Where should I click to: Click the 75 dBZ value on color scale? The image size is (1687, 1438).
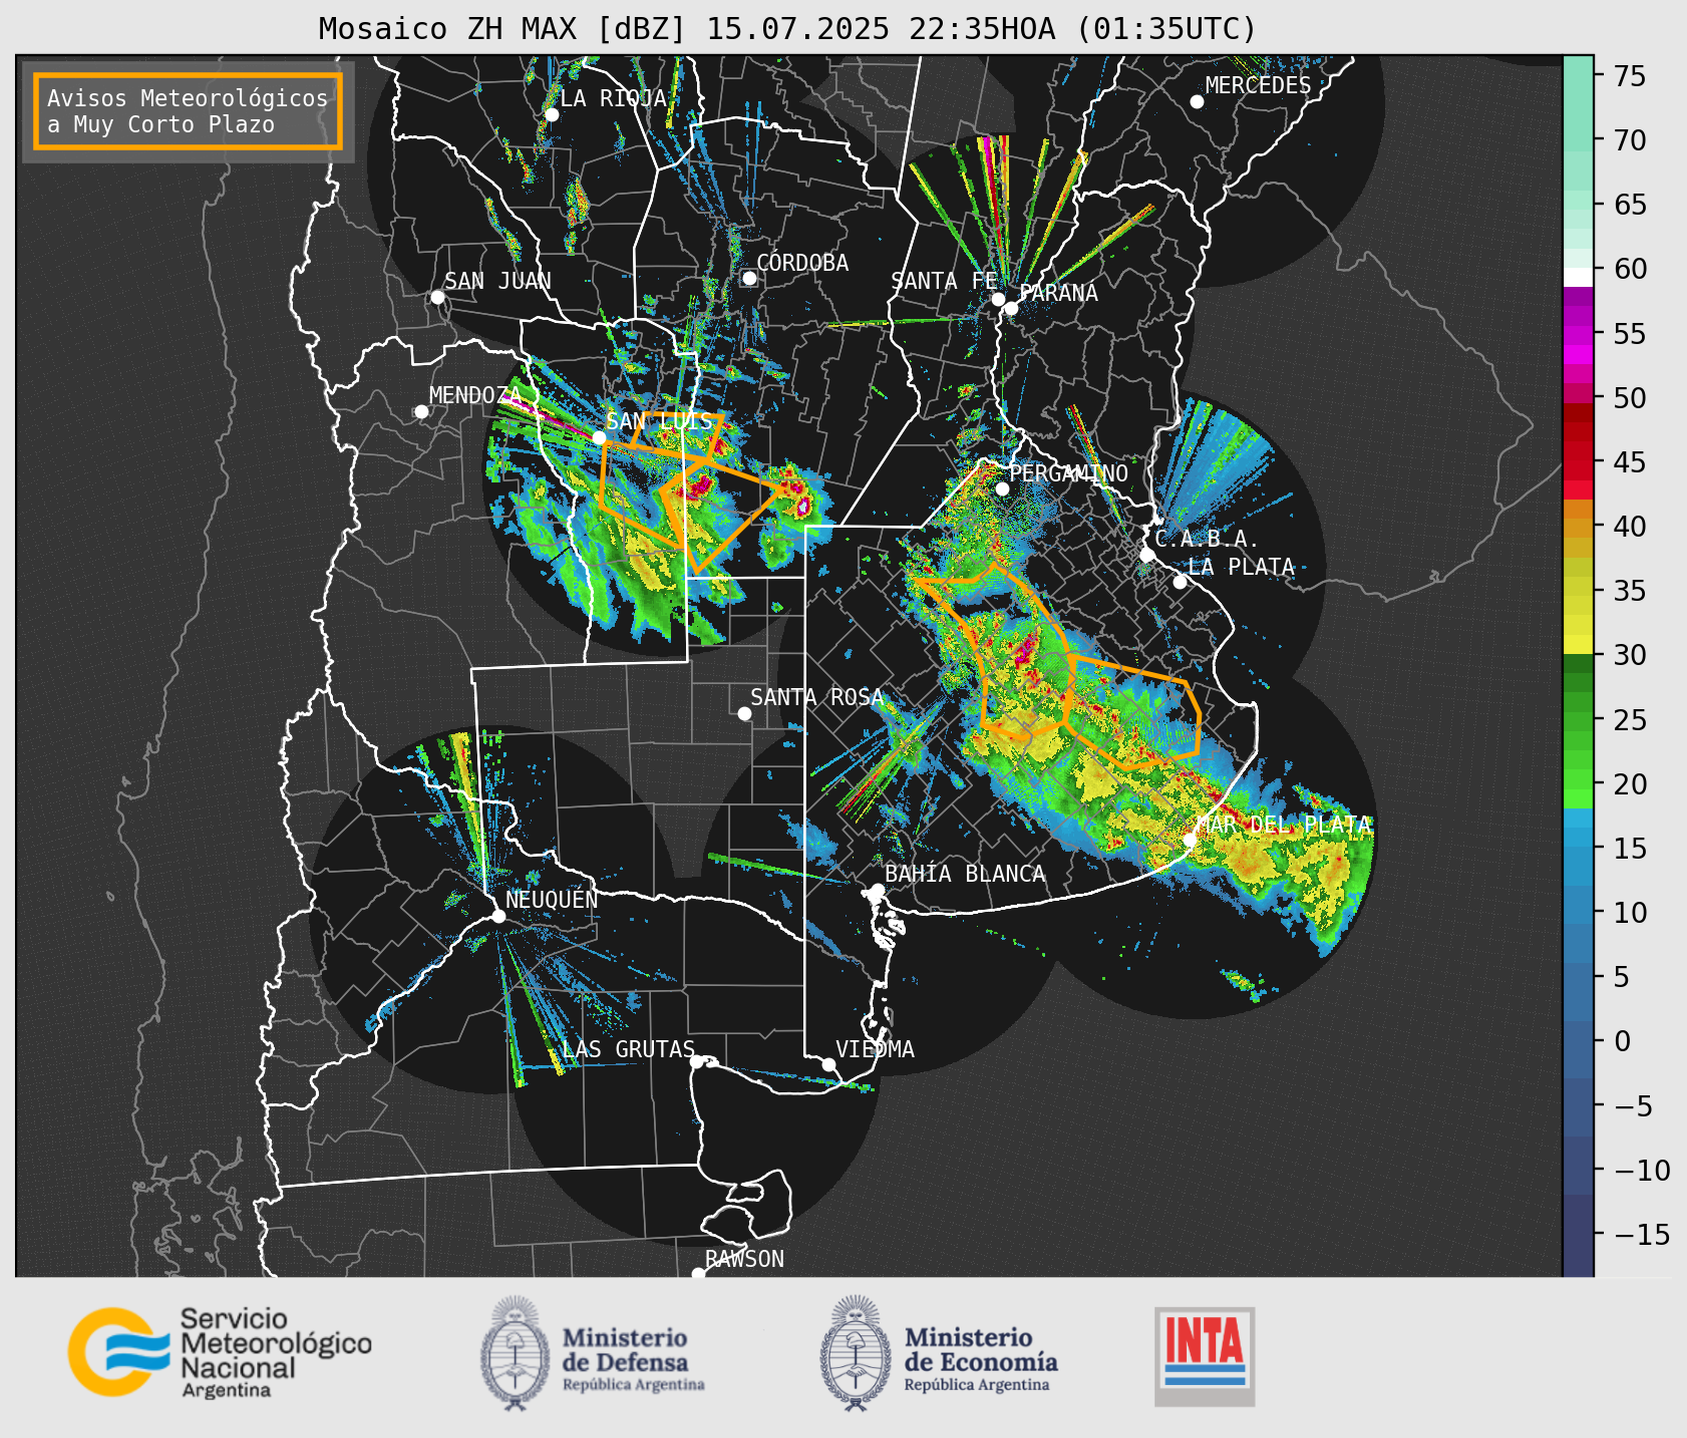coord(1628,75)
